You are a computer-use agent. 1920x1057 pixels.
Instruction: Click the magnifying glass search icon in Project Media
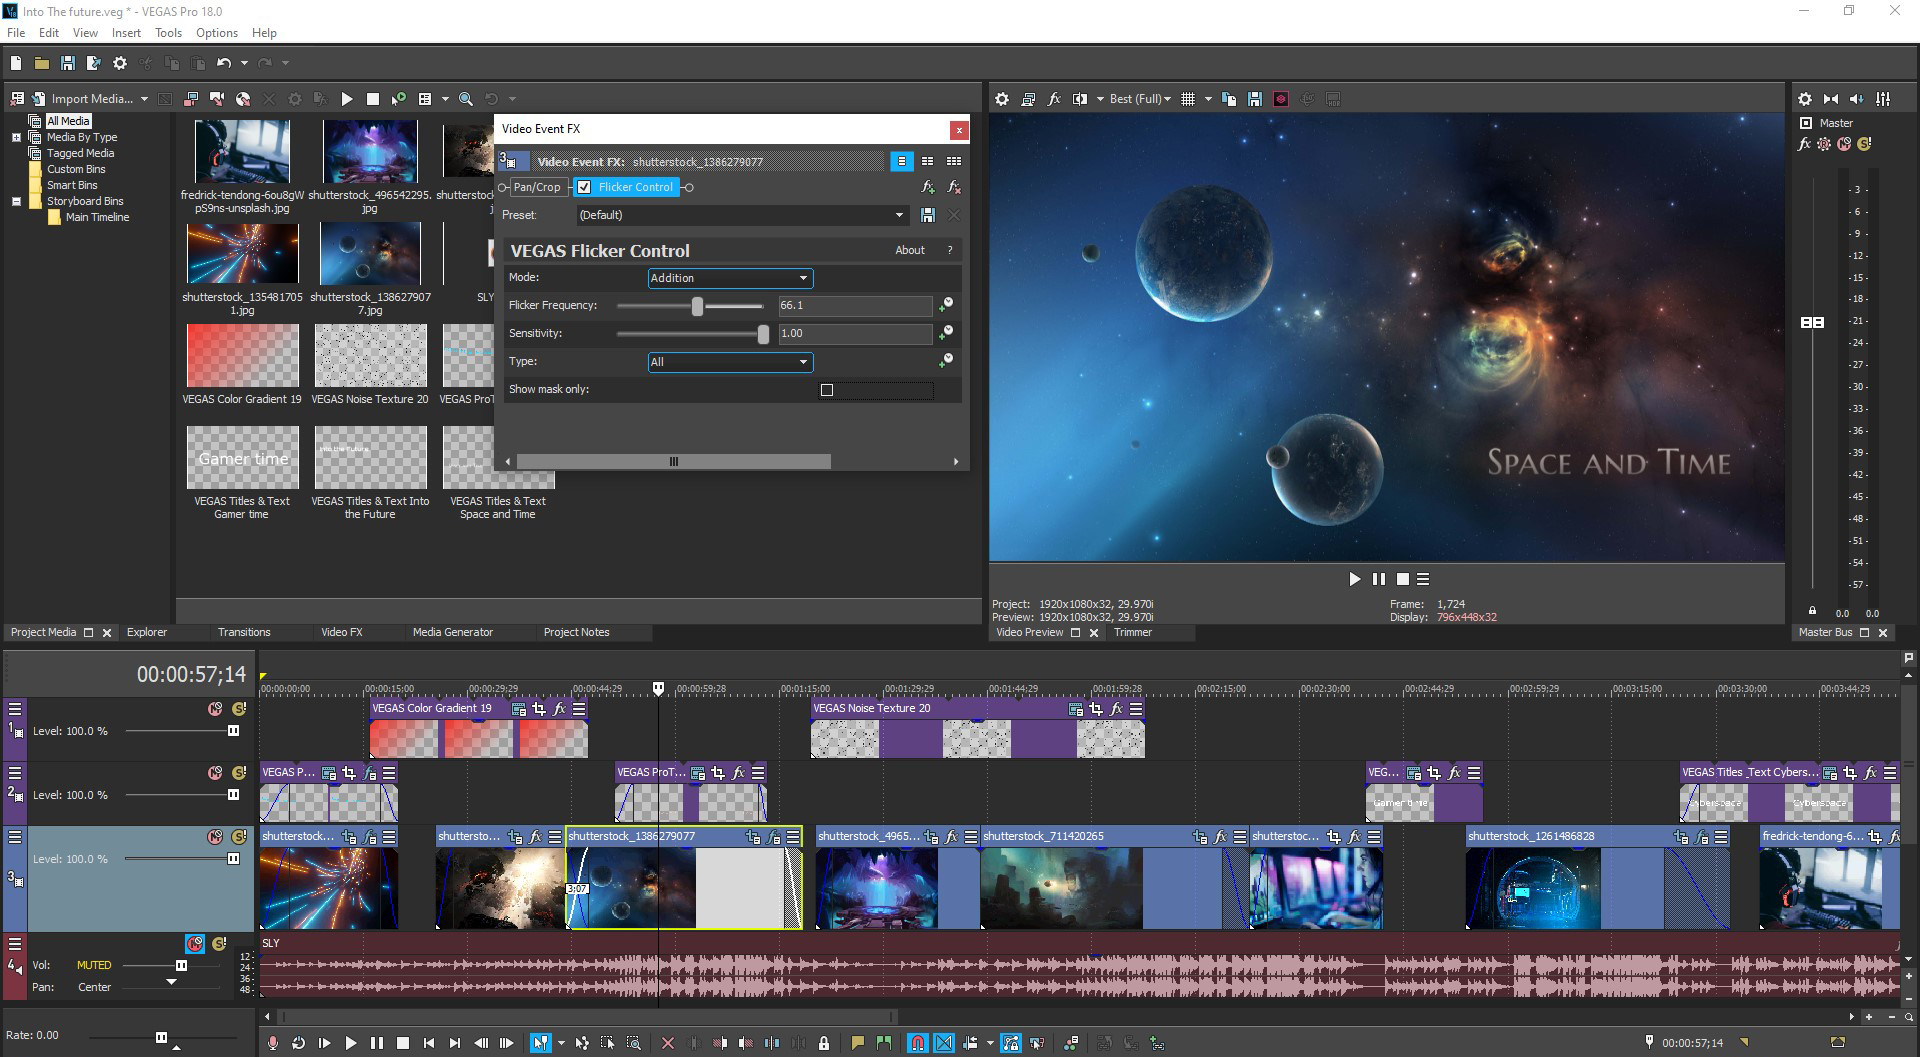(x=465, y=98)
